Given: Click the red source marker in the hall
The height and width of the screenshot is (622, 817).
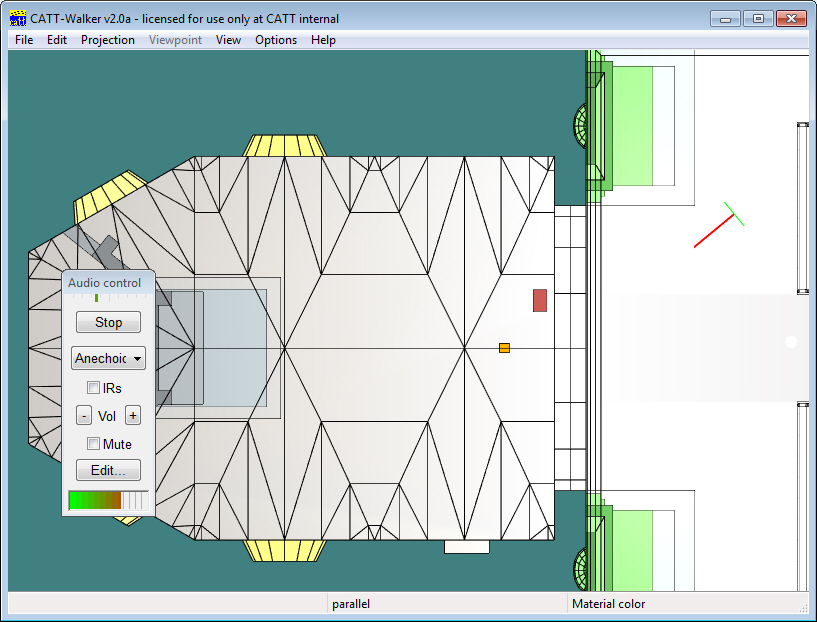Looking at the screenshot, I should point(540,300).
